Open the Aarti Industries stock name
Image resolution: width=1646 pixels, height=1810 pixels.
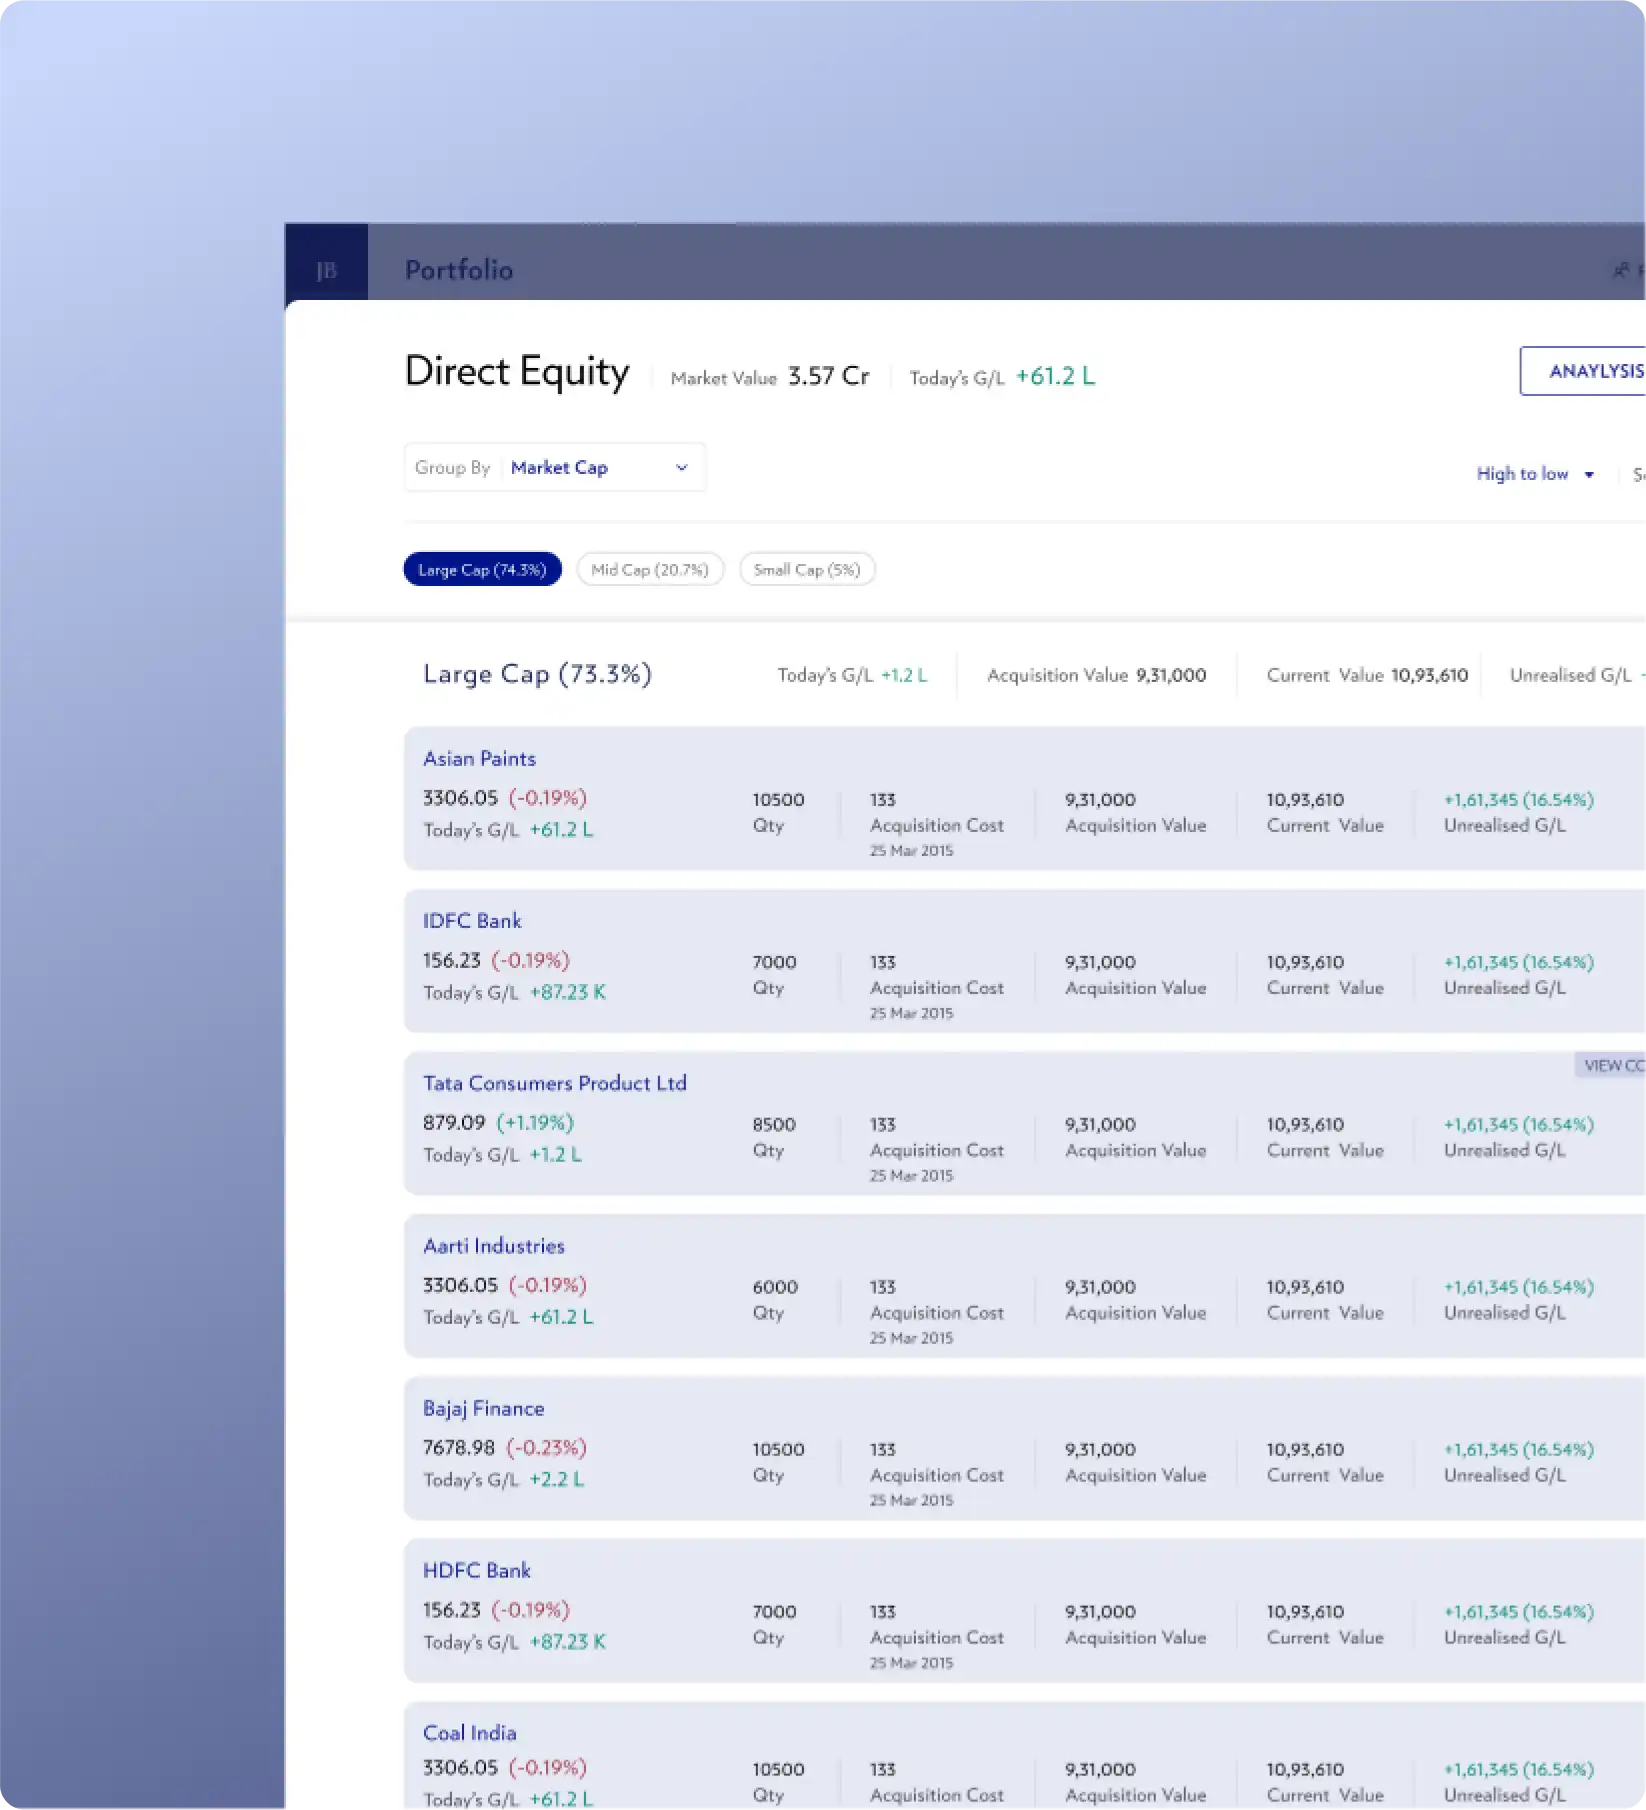[493, 1246]
